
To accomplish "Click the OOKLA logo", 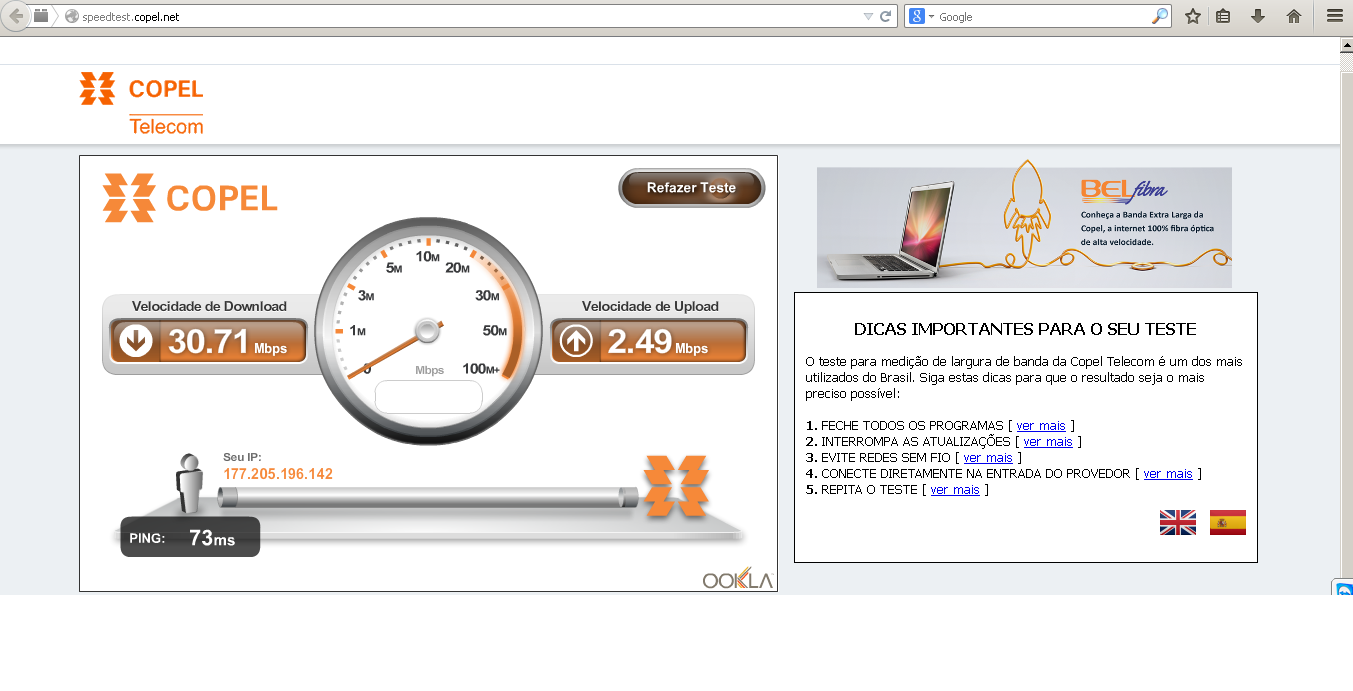I will pos(738,580).
